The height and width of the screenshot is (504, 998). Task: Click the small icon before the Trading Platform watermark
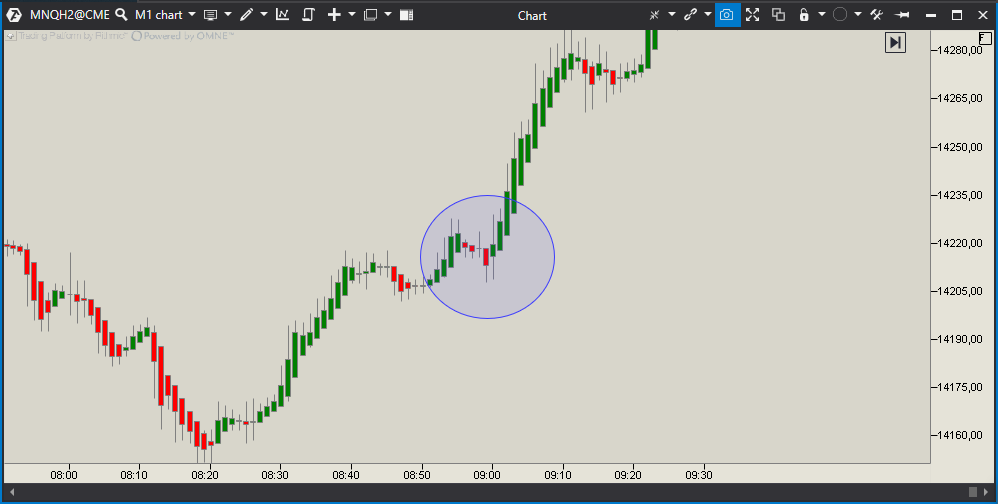tap(11, 36)
